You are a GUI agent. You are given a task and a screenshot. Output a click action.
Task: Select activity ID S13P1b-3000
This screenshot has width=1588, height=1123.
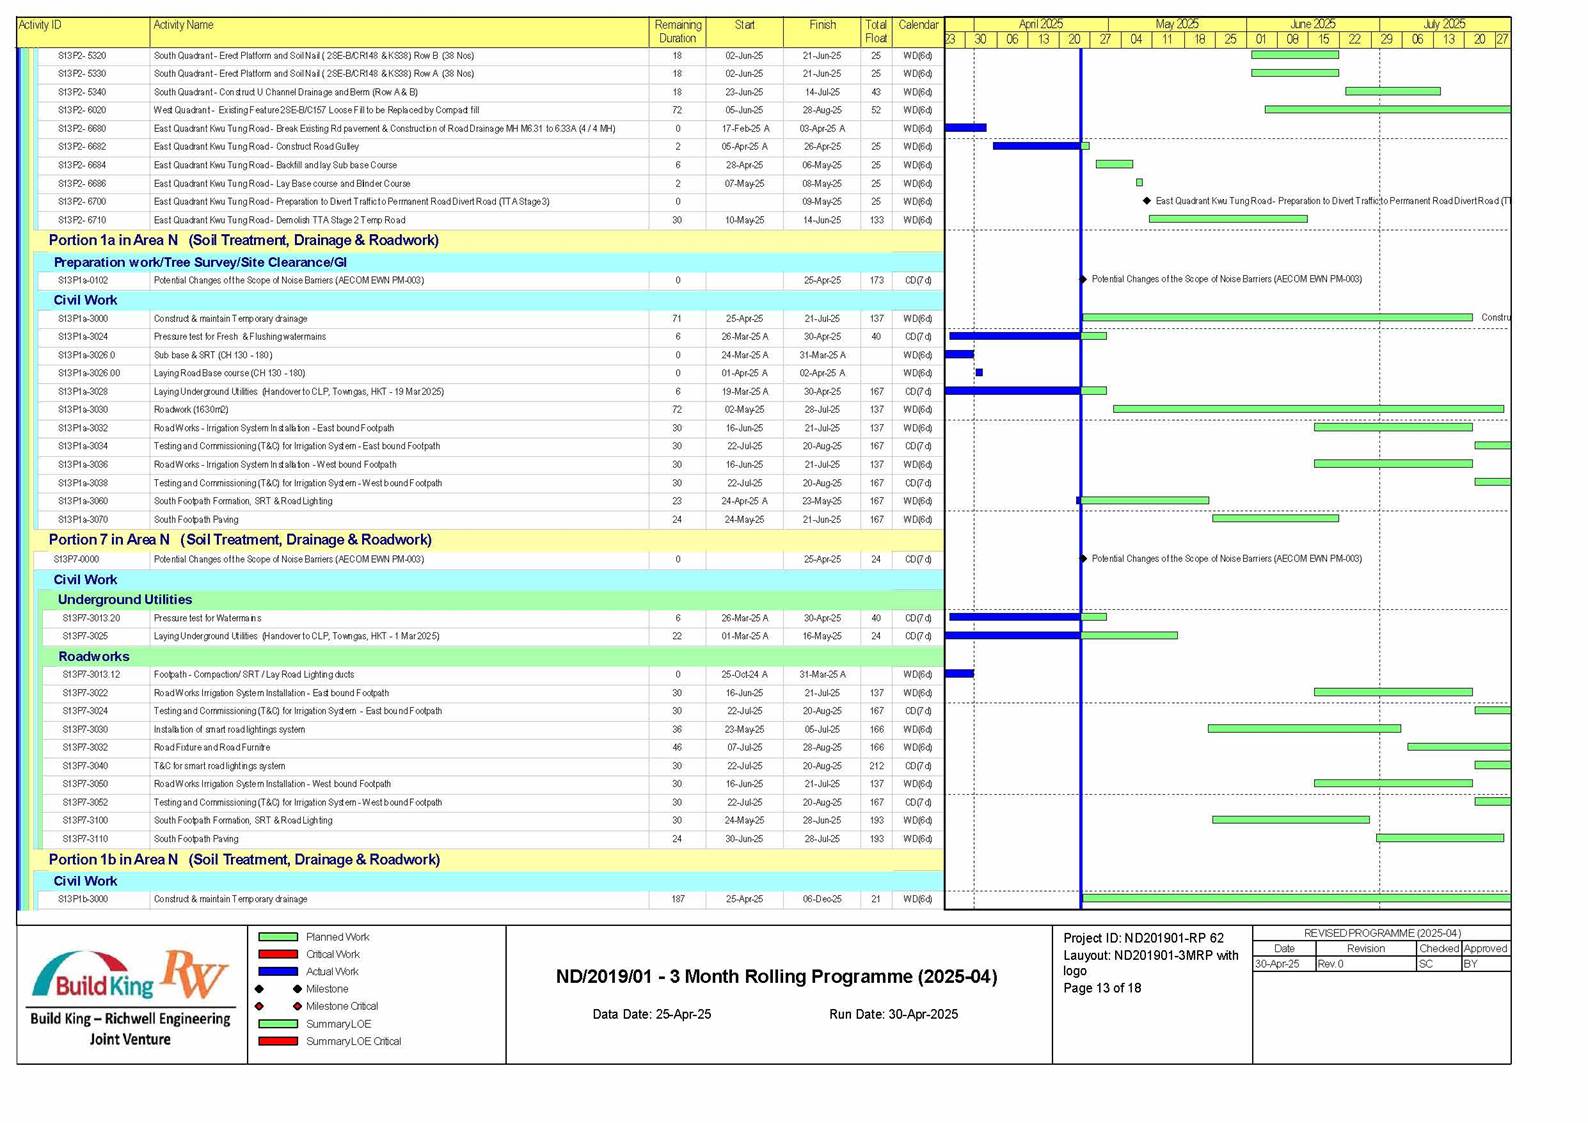tap(83, 899)
